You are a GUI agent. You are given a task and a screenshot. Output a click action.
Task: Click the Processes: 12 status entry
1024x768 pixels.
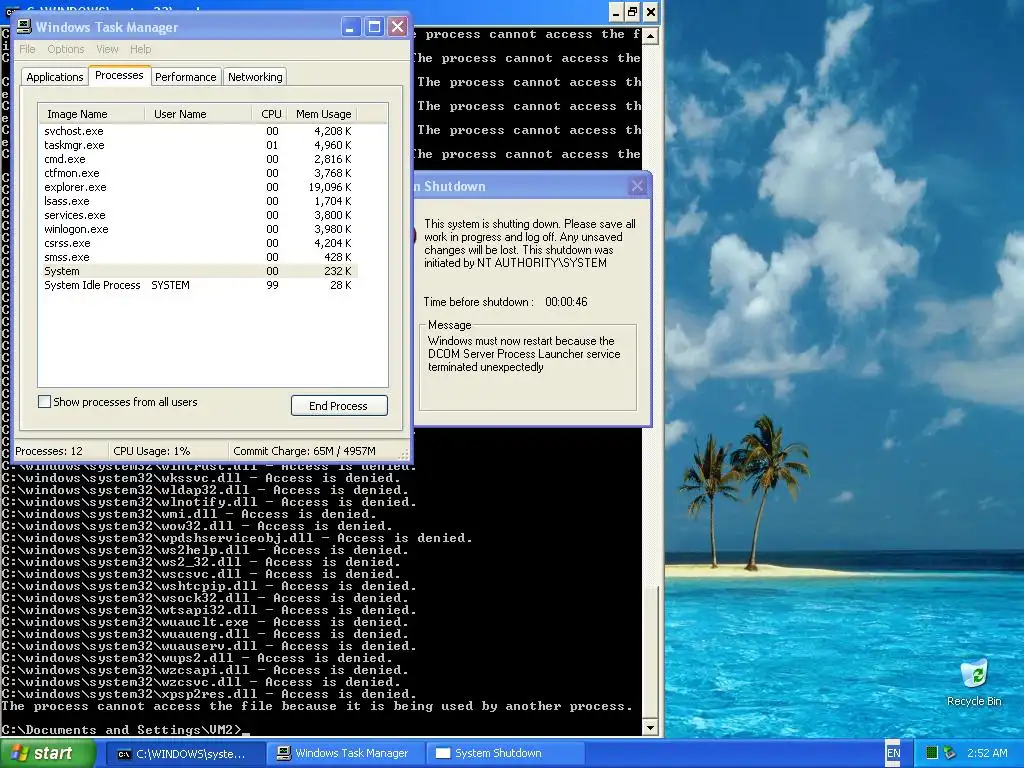(x=49, y=451)
